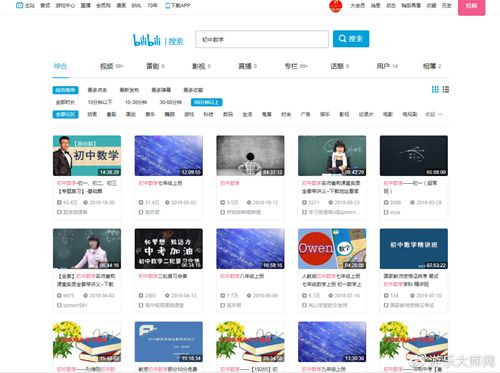Select the 60分钟以上 duration filter
The image size is (500, 373).
[x=207, y=102]
